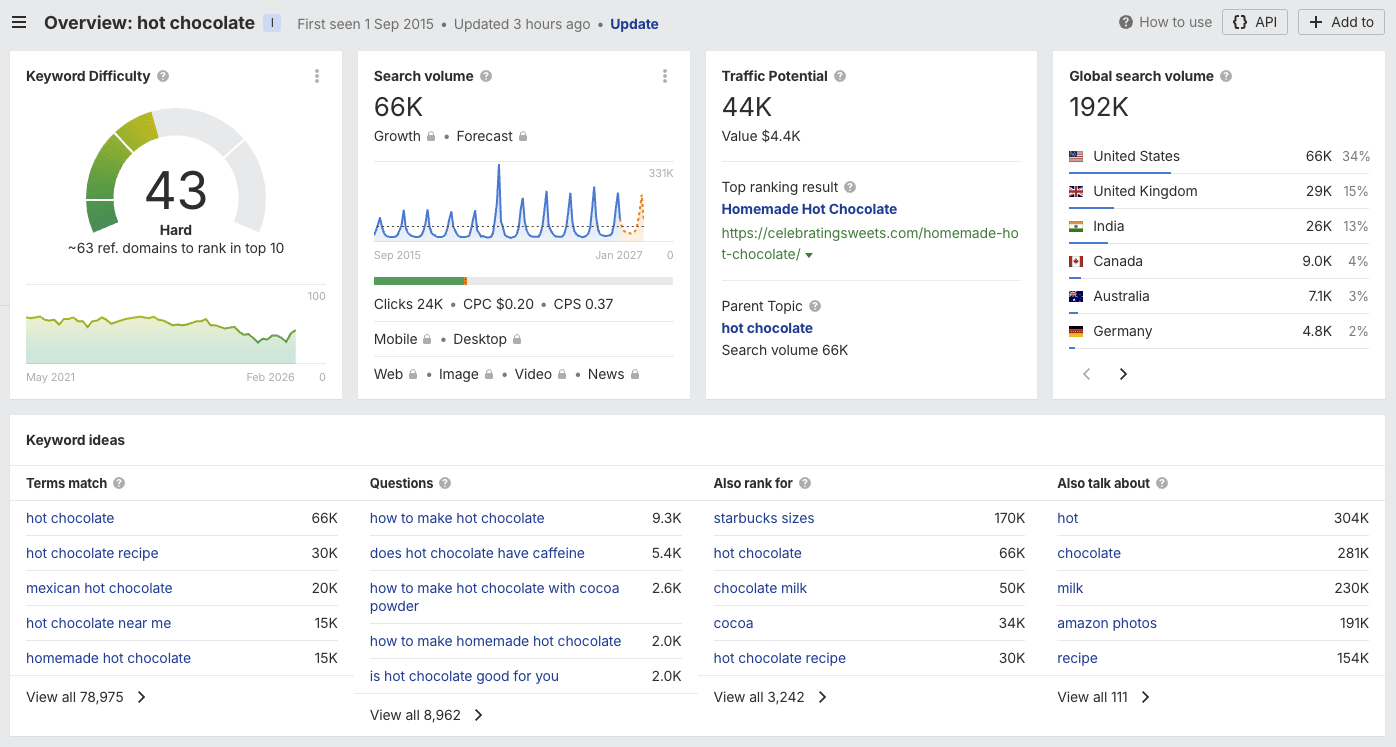1396x747 pixels.
Task: Click the Top ranking result help icon
Action: tap(850, 187)
